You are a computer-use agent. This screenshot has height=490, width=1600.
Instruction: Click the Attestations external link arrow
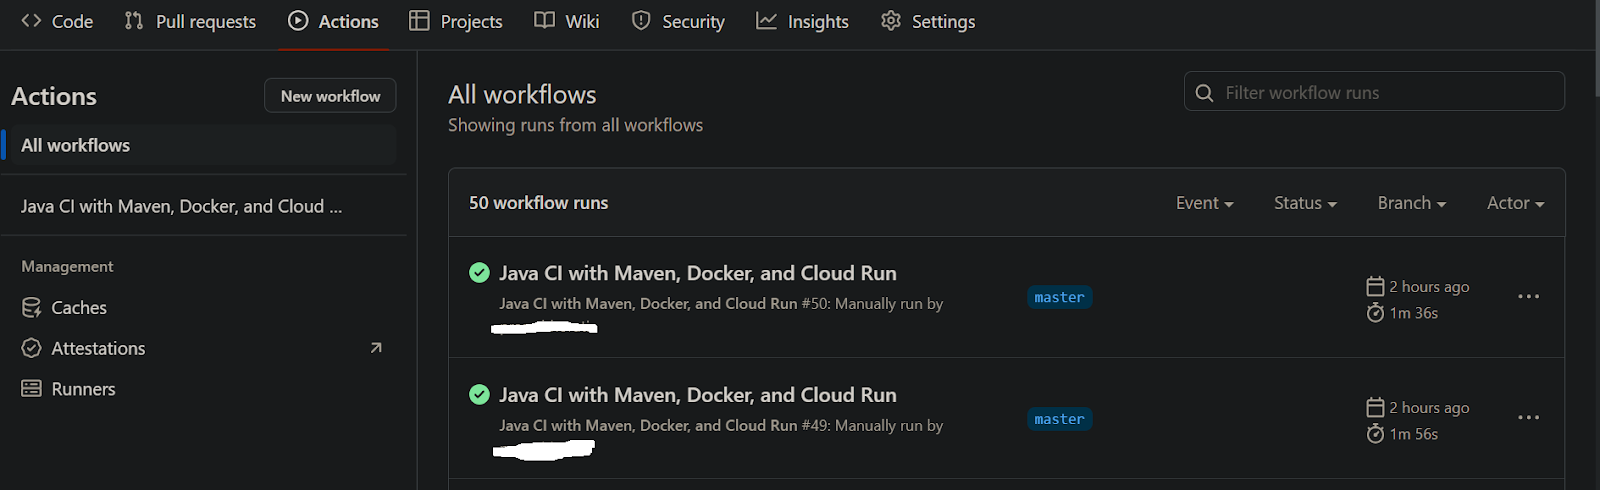(x=376, y=348)
